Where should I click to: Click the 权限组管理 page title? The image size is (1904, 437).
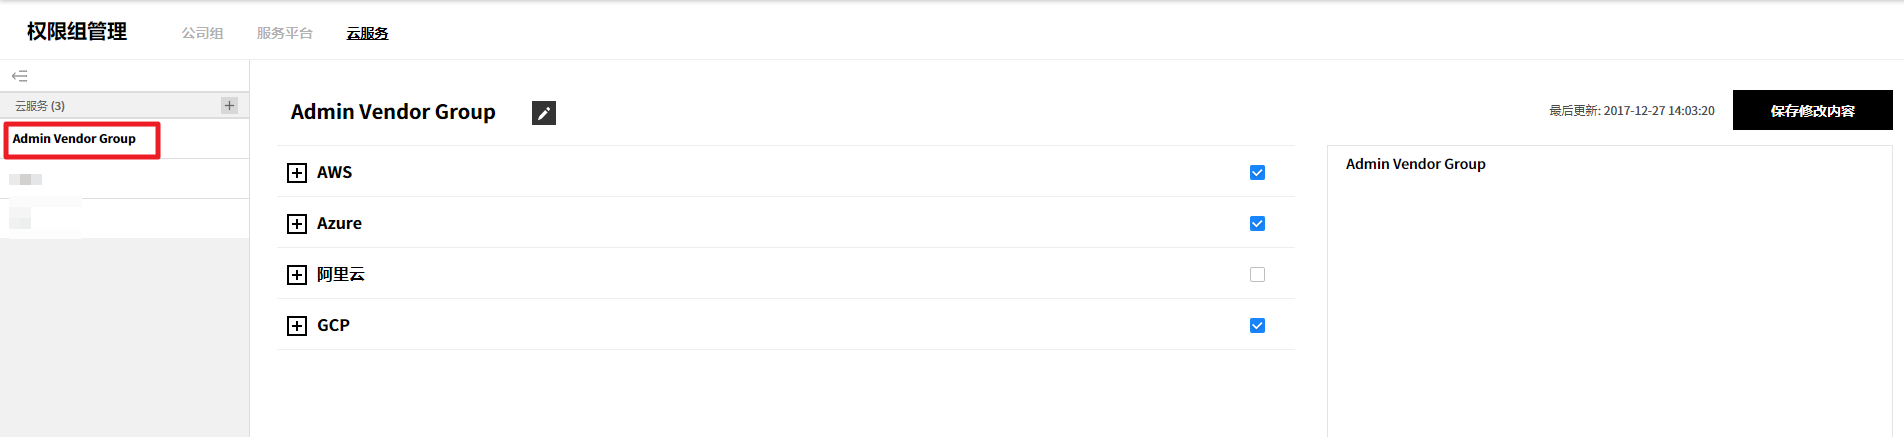[x=77, y=32]
